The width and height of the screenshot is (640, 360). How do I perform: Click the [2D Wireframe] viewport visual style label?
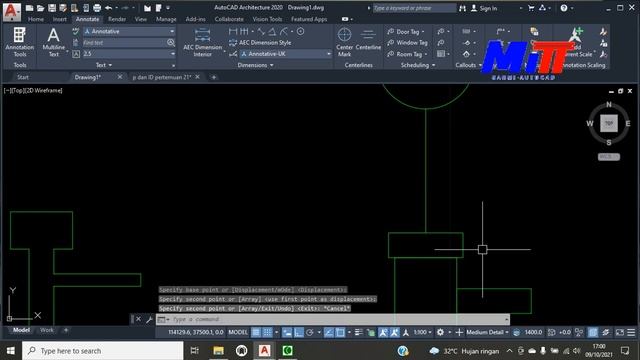pyautogui.click(x=44, y=91)
